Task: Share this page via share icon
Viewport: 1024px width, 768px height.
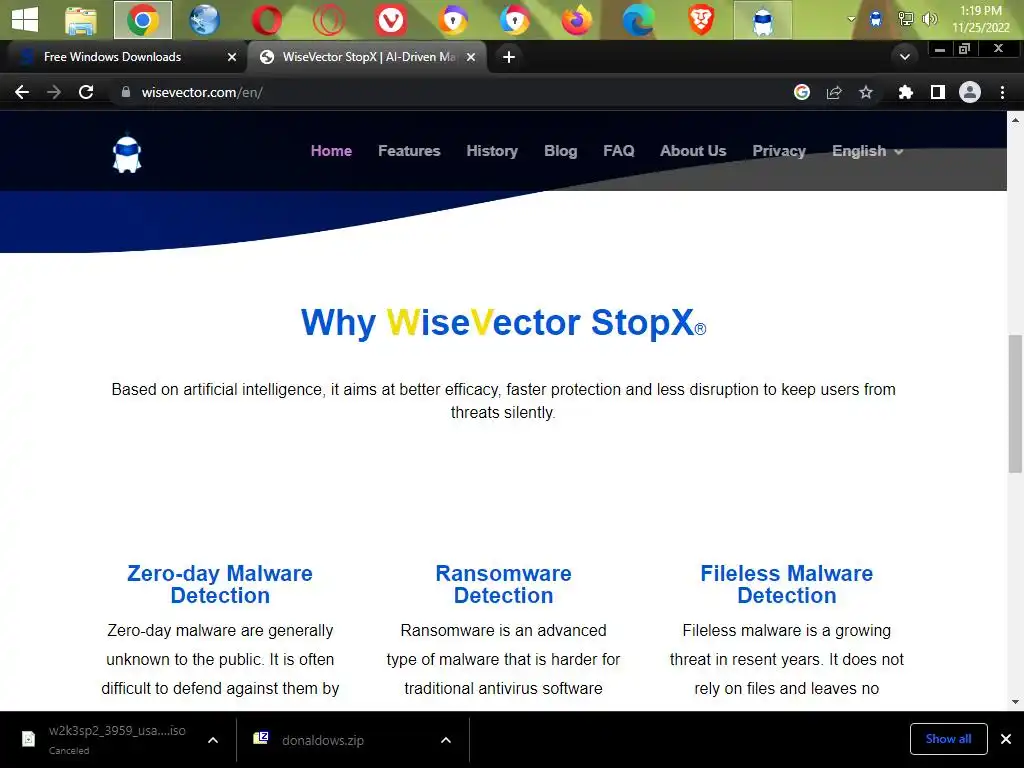Action: pos(834,92)
